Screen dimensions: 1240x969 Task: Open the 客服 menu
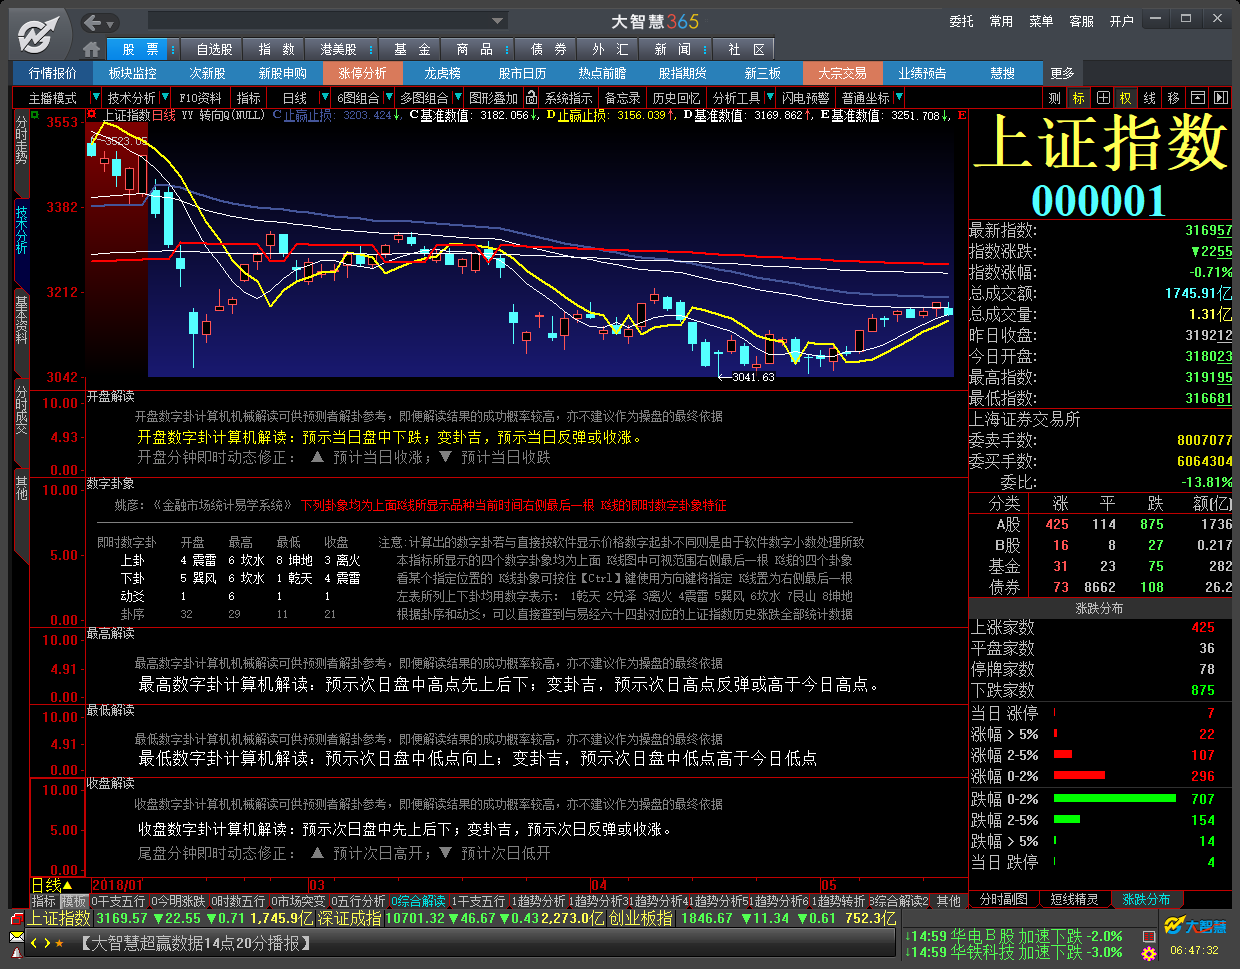pyautogui.click(x=1081, y=21)
